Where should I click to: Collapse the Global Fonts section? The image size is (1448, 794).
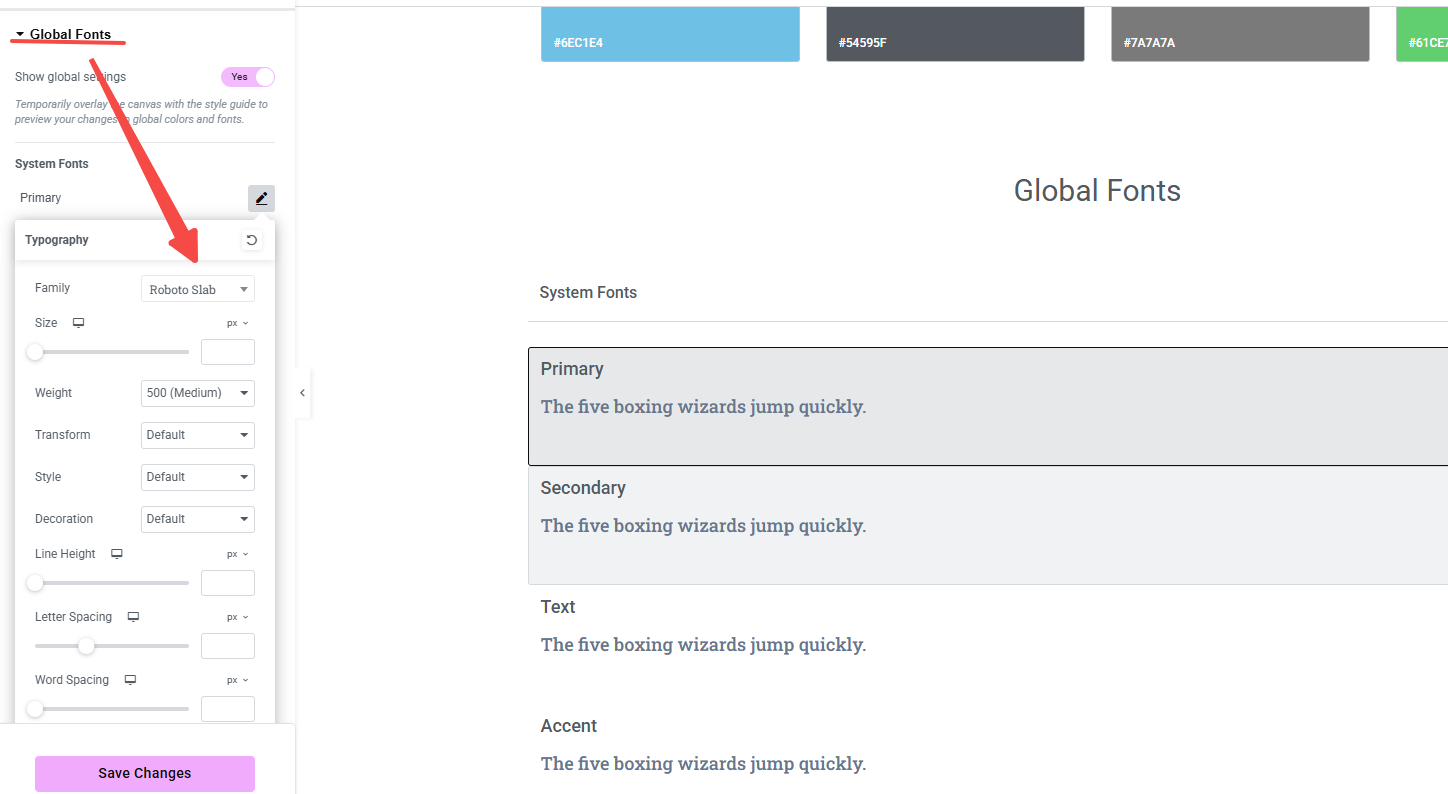(x=22, y=33)
